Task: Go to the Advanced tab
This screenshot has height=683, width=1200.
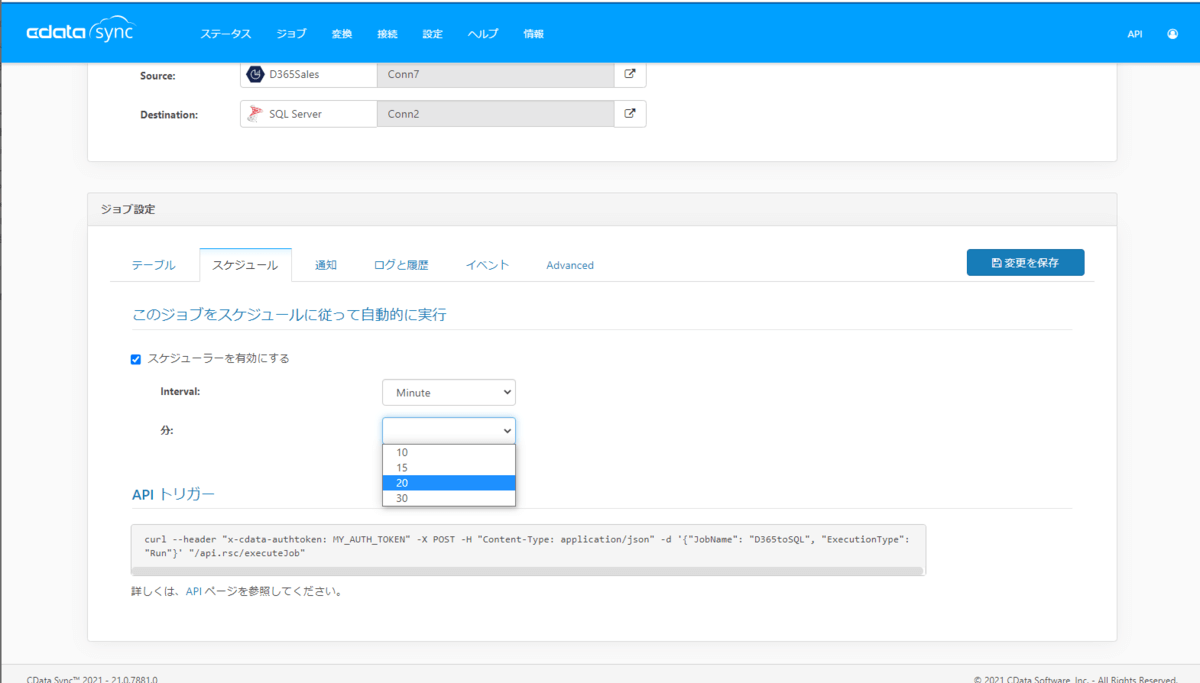Action: pyautogui.click(x=570, y=265)
